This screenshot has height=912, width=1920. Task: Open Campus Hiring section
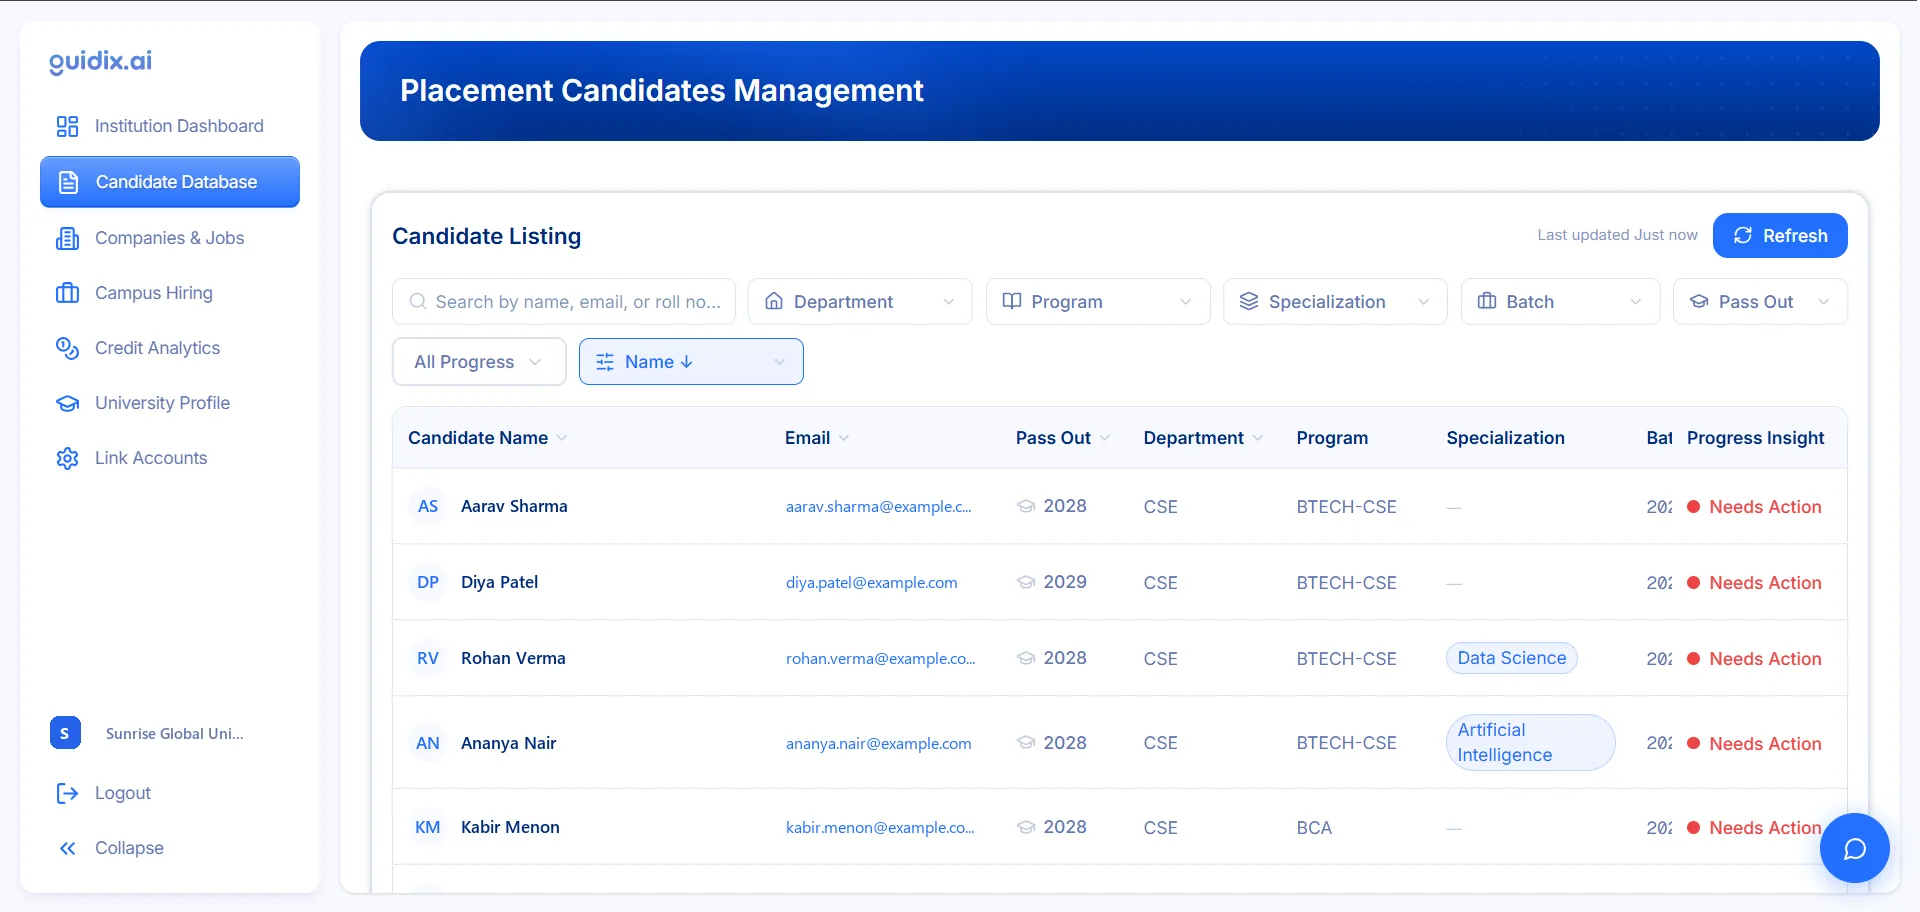[x=170, y=293]
